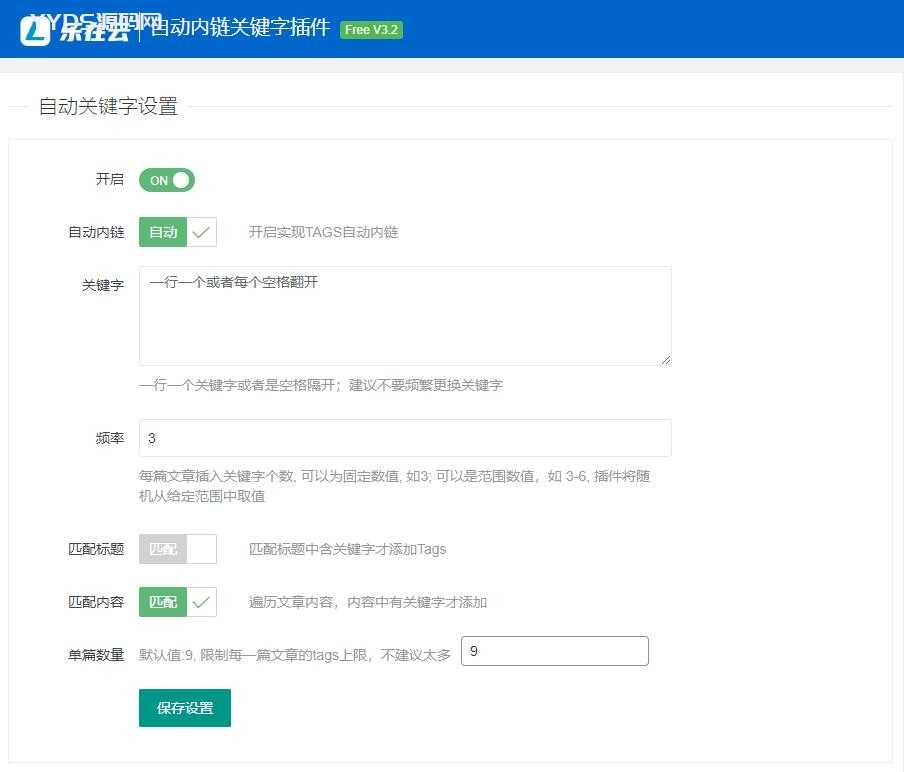Image resolution: width=904 pixels, height=772 pixels.
Task: Click the checkmark icon beside 自动内链
Action: point(202,232)
